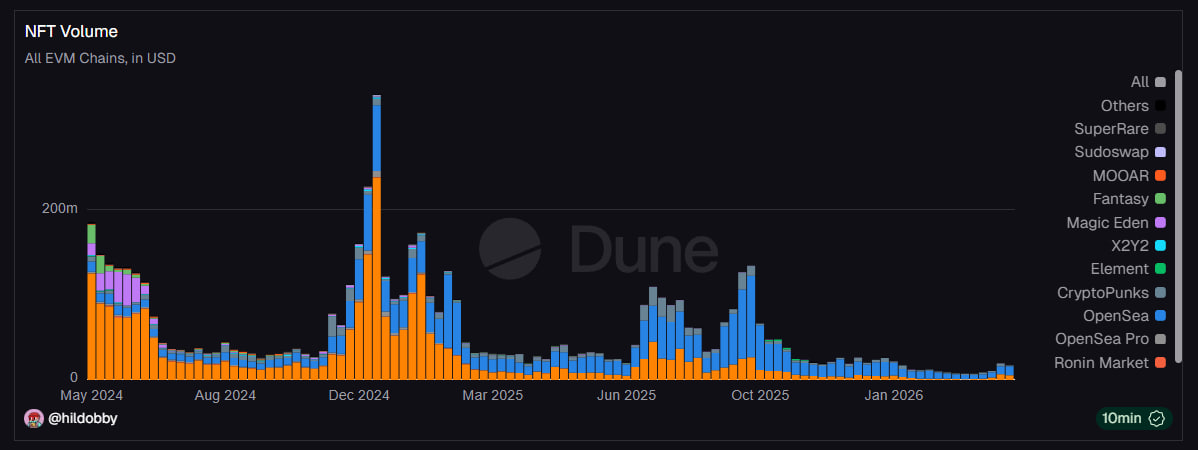Click the MOOAR orange-red square
The height and width of the screenshot is (450, 1198).
(1160, 176)
